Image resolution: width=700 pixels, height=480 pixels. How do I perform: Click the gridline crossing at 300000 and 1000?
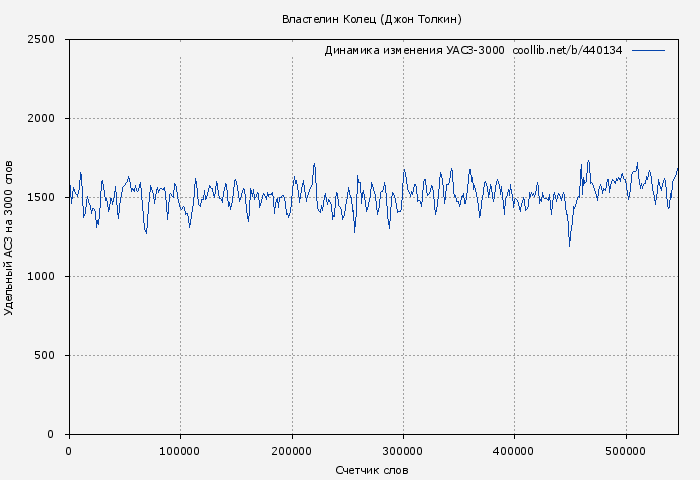[403, 277]
